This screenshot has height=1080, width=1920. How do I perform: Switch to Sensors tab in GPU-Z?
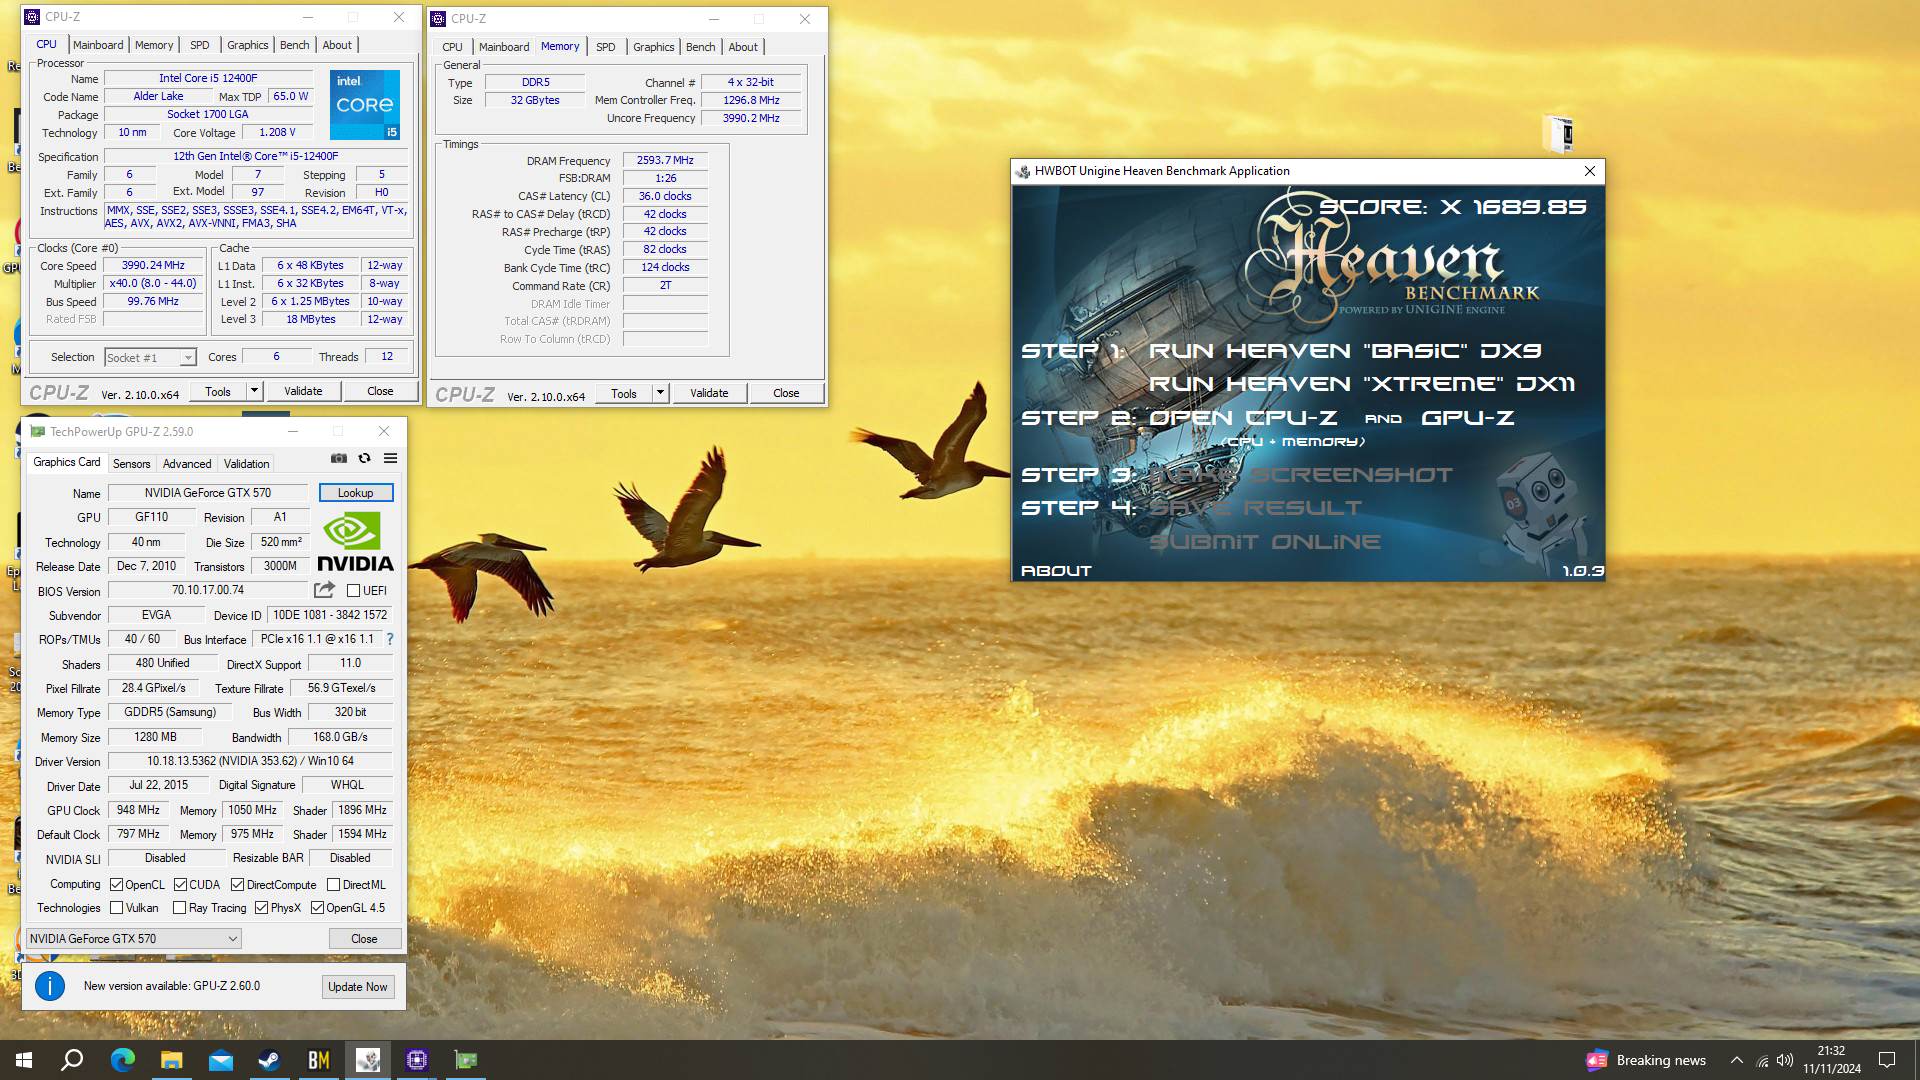click(x=131, y=464)
